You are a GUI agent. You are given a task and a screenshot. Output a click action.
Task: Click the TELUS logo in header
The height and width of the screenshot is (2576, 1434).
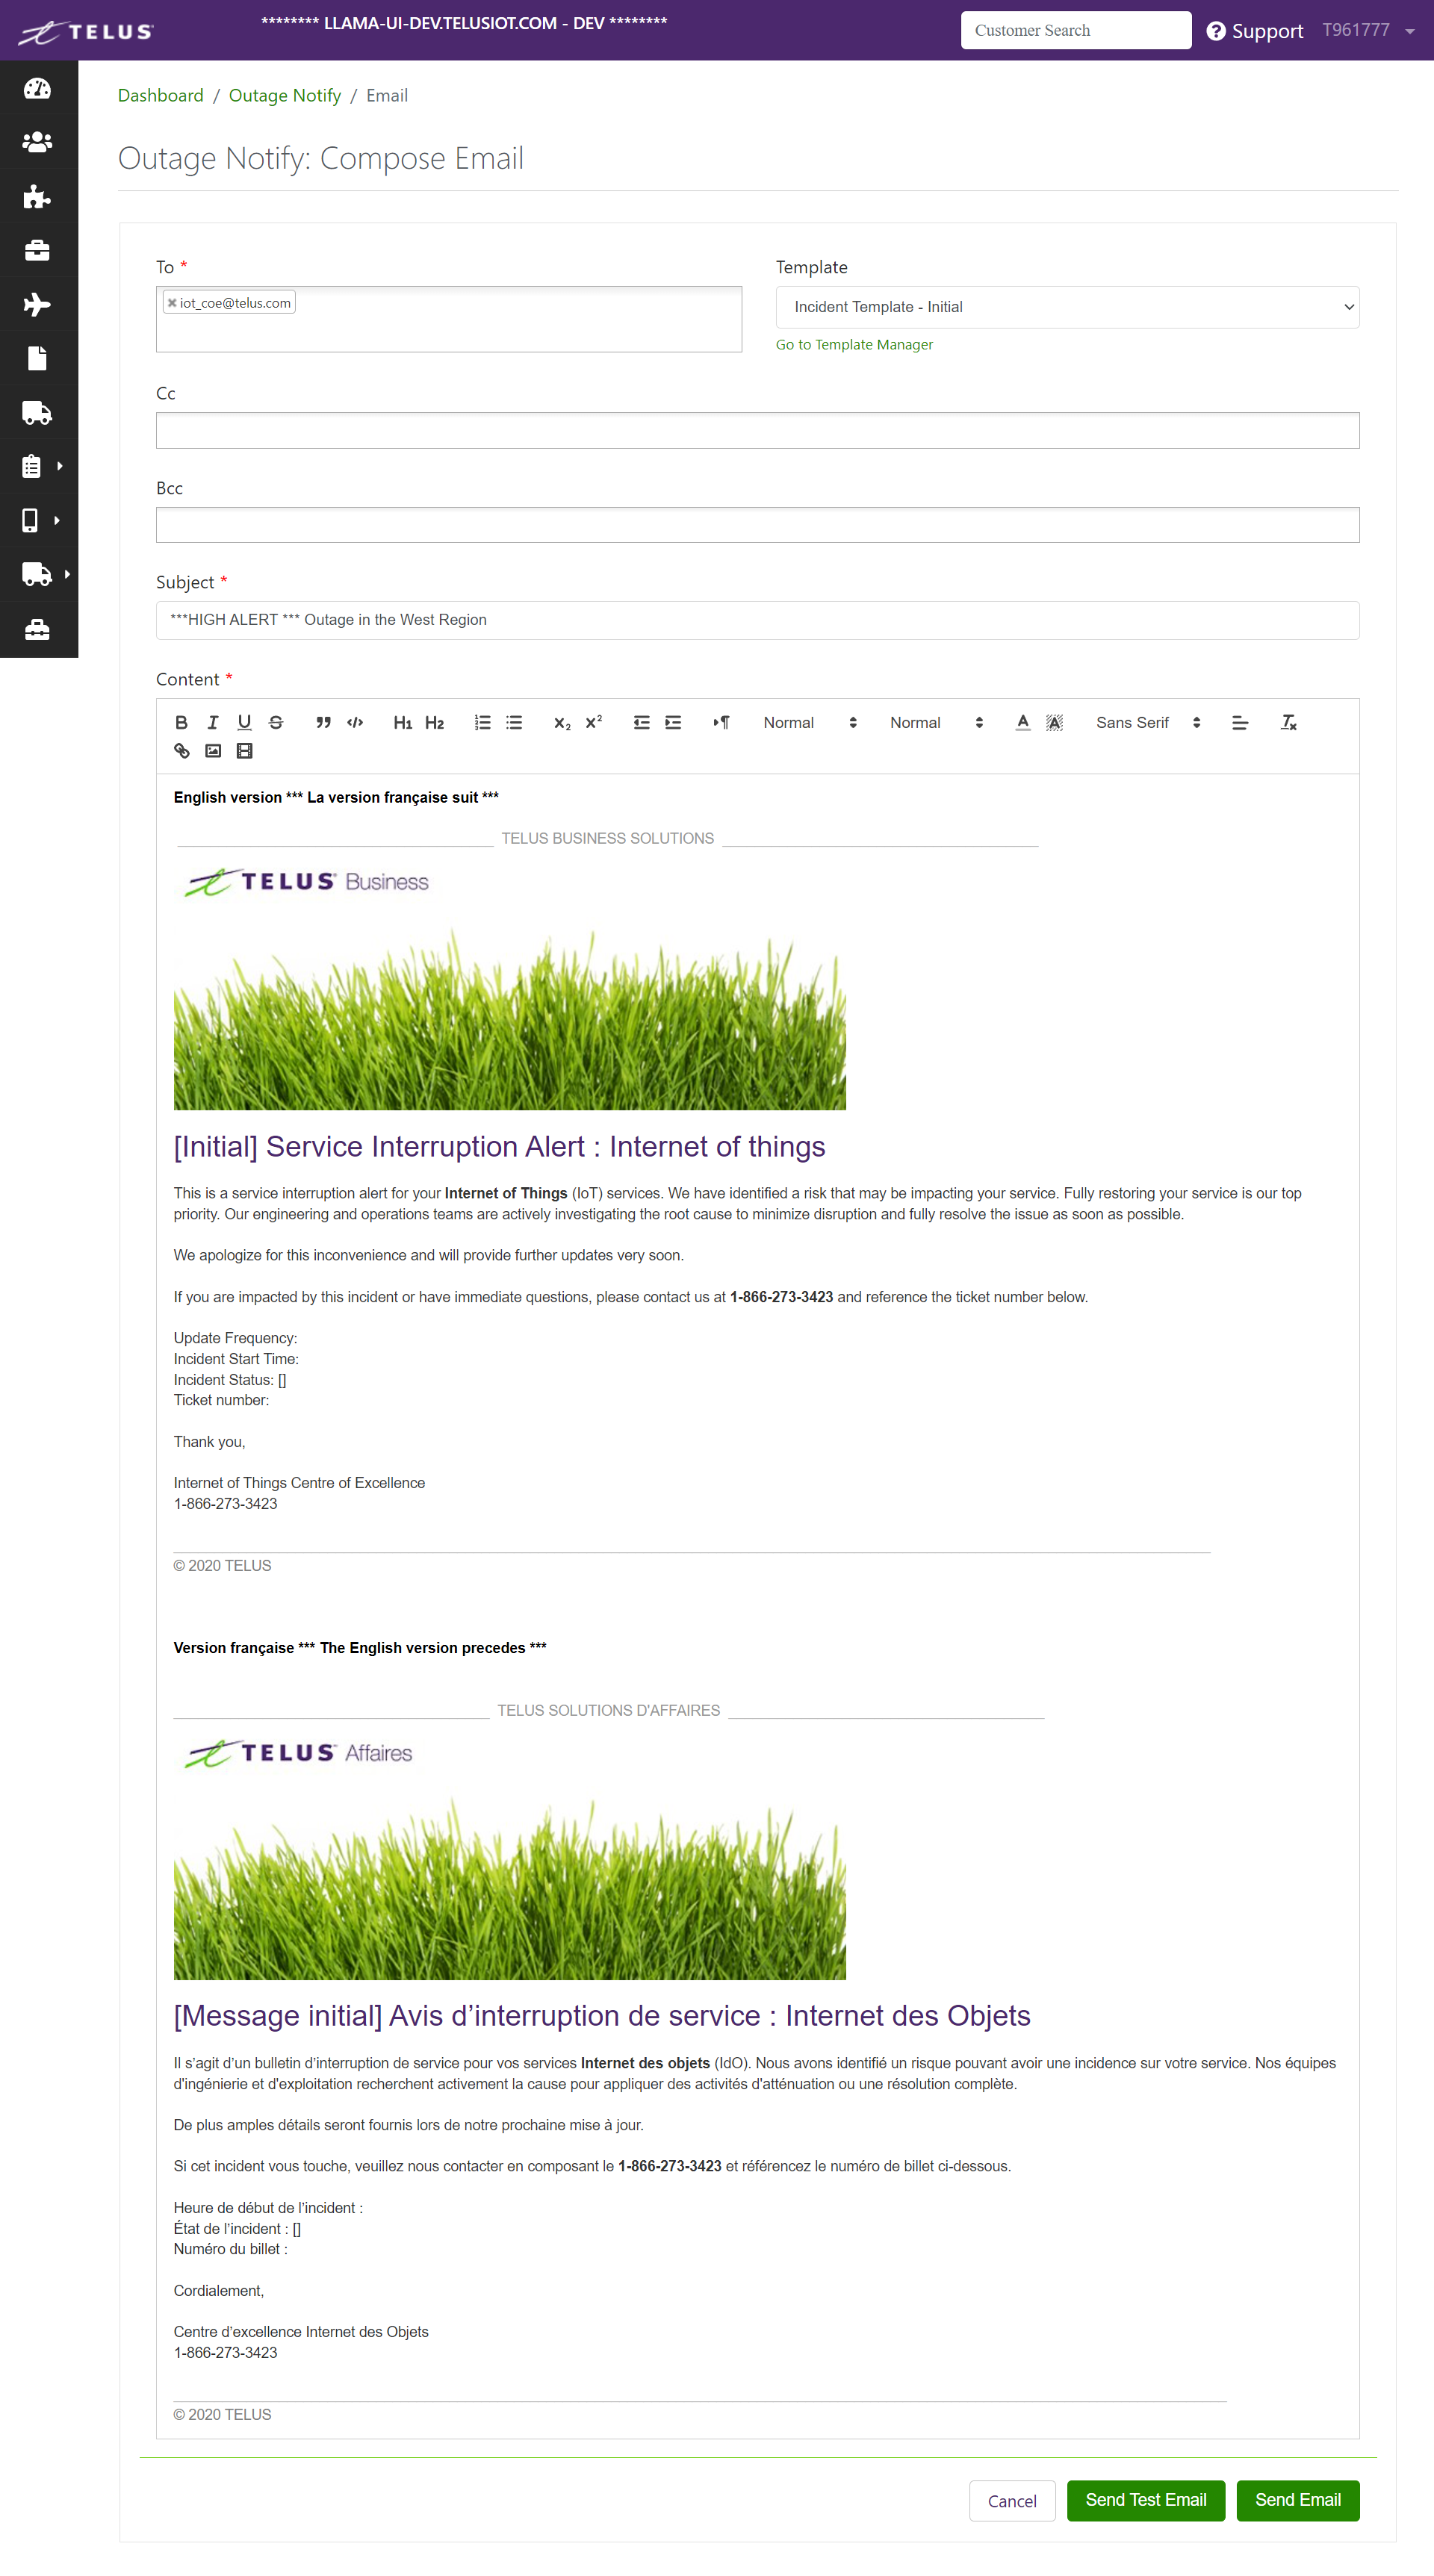[x=86, y=31]
